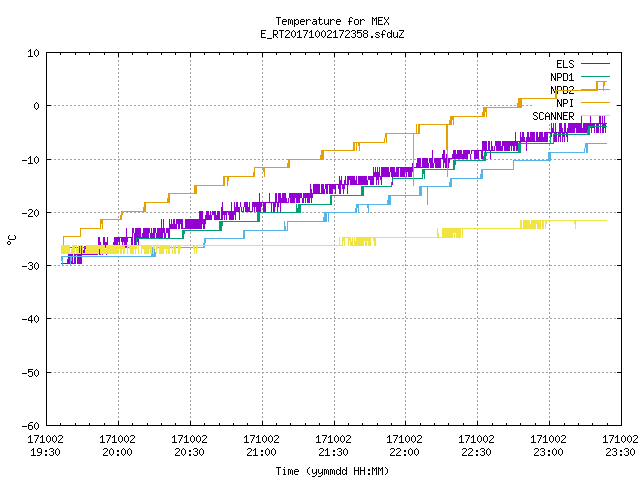Click the y-axis label -30
The width and height of the screenshot is (640, 480).
pos(31,266)
